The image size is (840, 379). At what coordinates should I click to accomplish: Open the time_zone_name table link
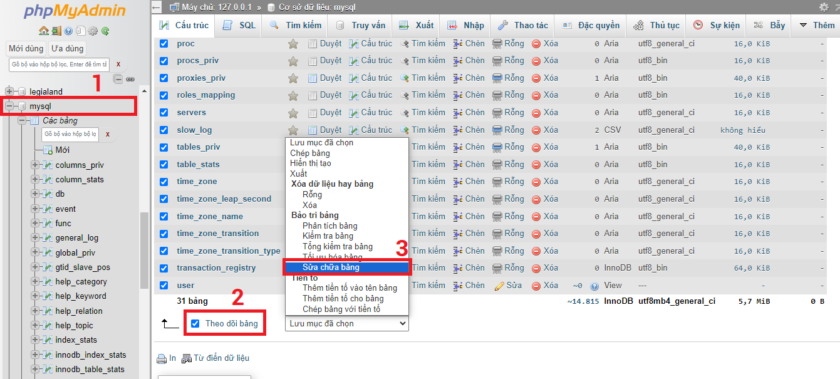point(209,216)
